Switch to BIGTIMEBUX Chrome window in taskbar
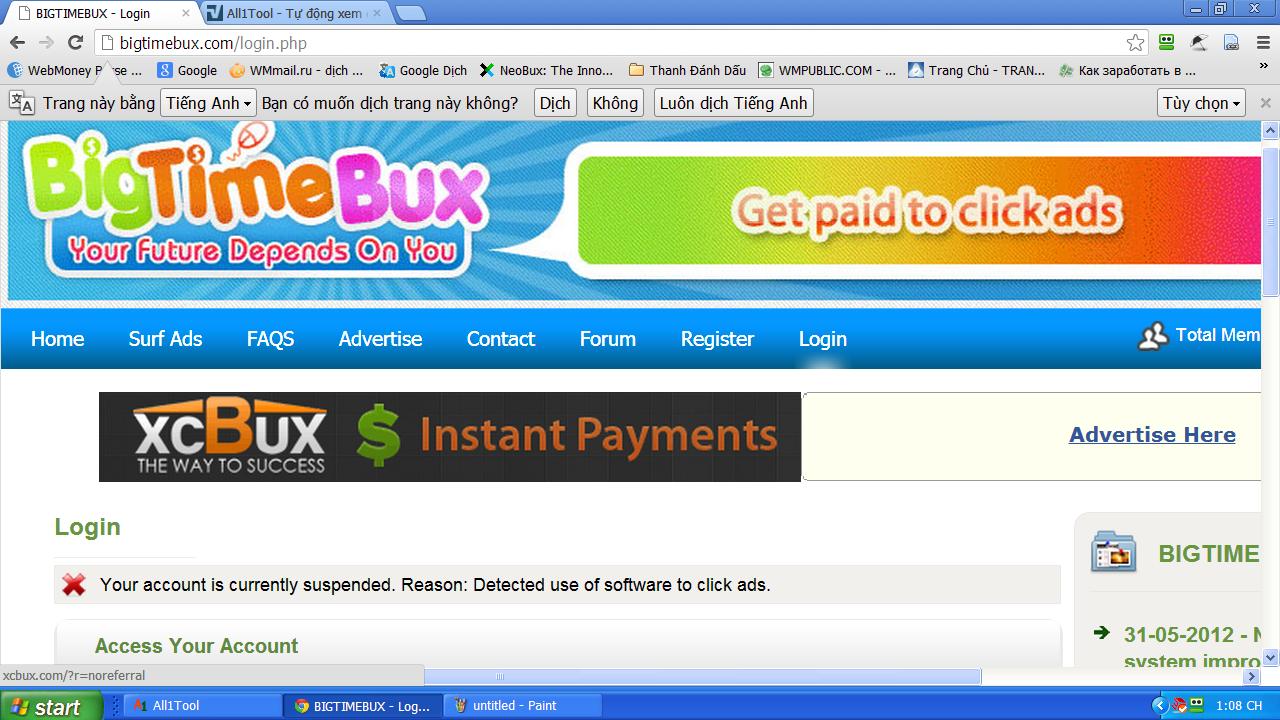Image resolution: width=1280 pixels, height=720 pixels. [x=362, y=706]
